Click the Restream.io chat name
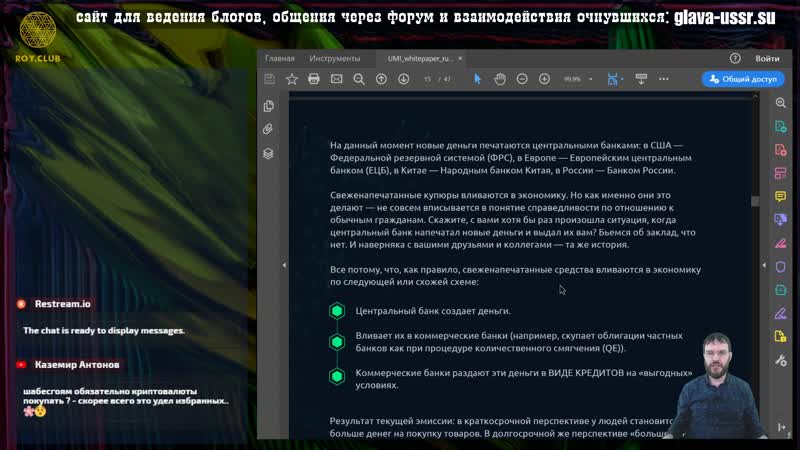 [63, 304]
